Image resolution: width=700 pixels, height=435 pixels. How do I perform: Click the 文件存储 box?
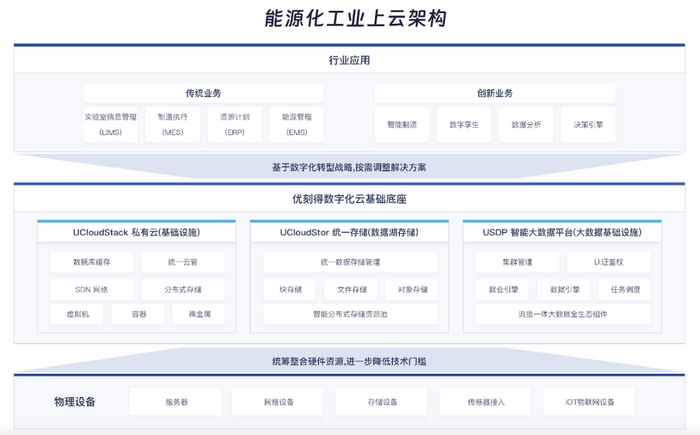tap(351, 289)
